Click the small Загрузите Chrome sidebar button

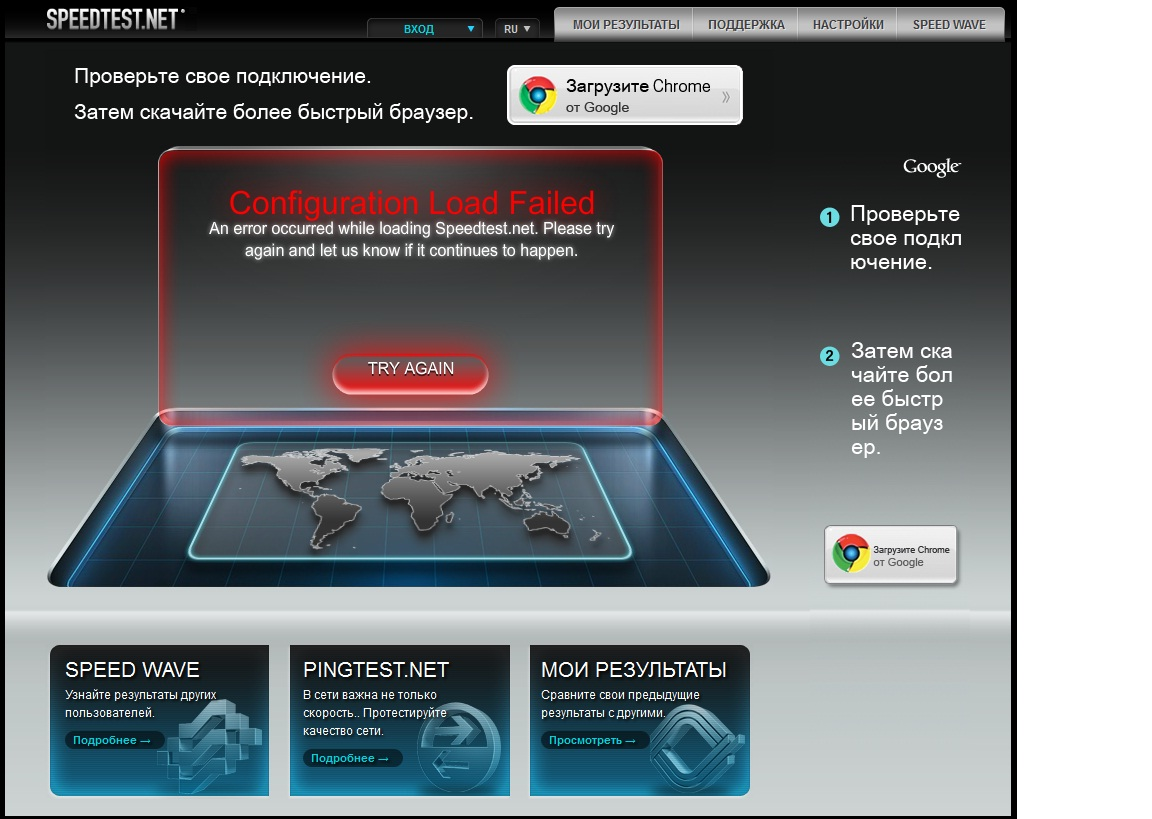click(x=890, y=555)
